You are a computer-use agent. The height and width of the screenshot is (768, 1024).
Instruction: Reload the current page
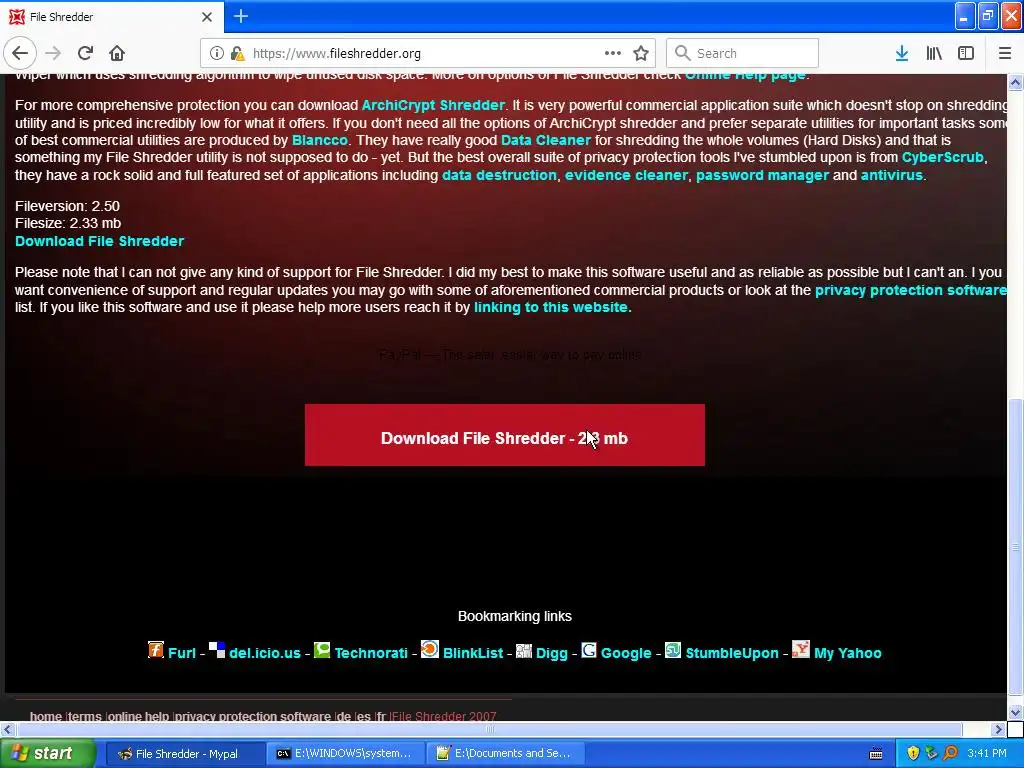pyautogui.click(x=86, y=53)
